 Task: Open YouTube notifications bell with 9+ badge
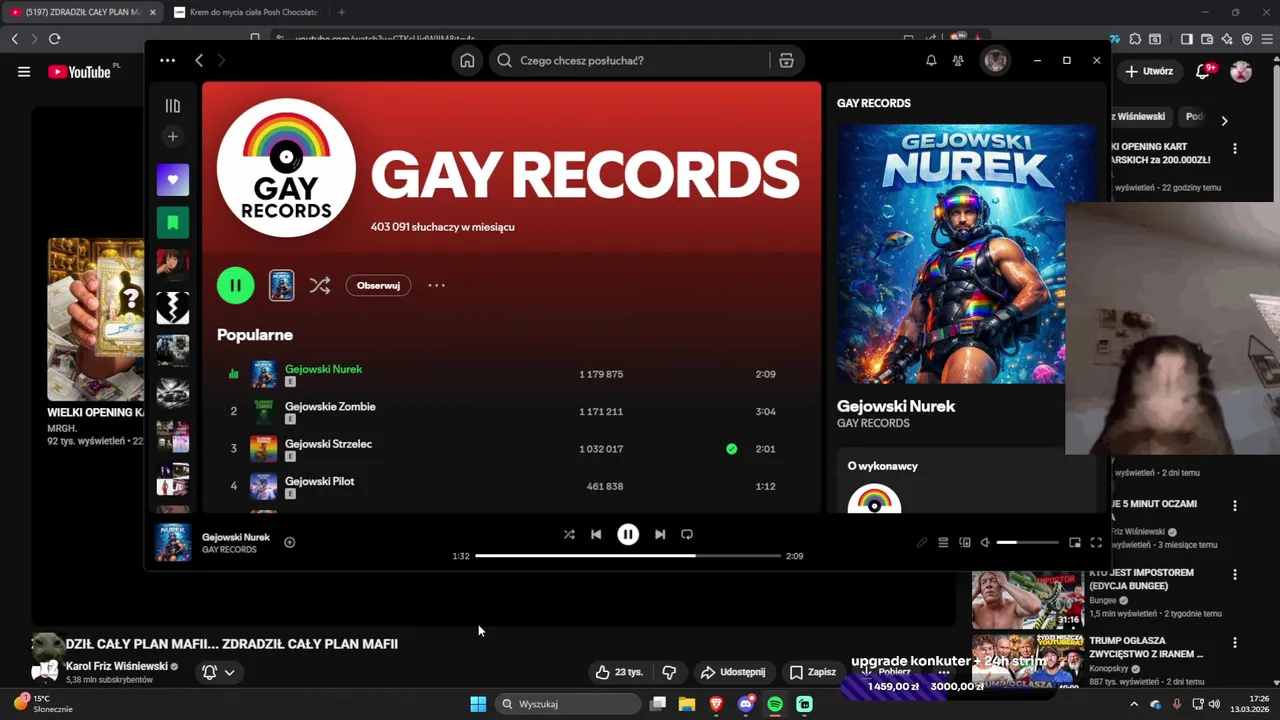pyautogui.click(x=1205, y=71)
